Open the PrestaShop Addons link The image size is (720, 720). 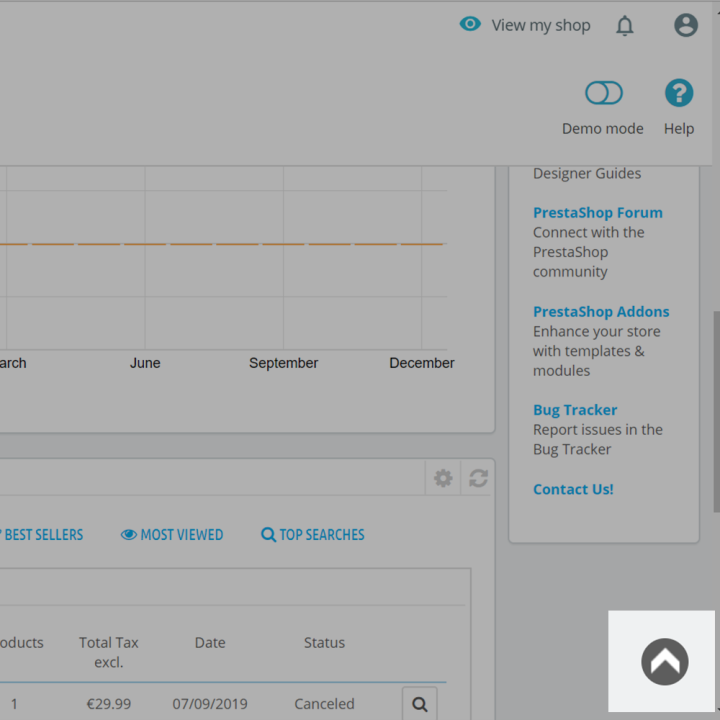coord(601,311)
